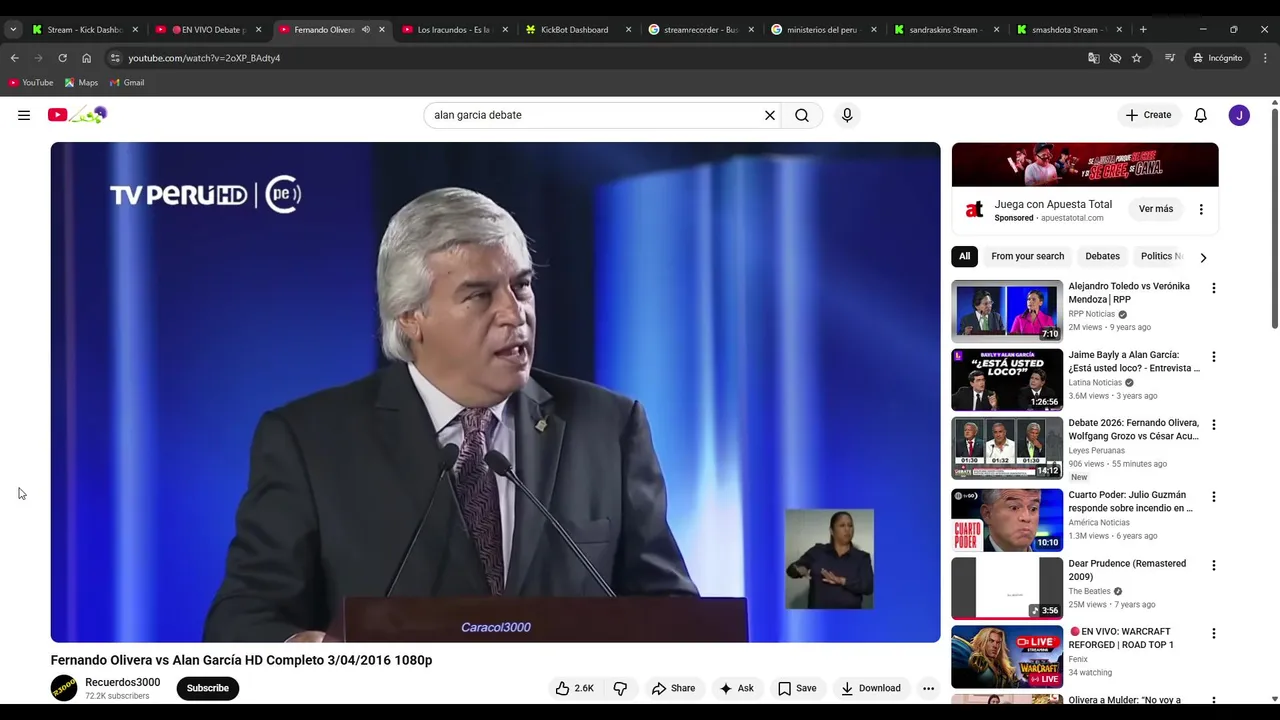Open the media control button in toolbar
Screen dimensions: 1280x720
coord(1169,58)
